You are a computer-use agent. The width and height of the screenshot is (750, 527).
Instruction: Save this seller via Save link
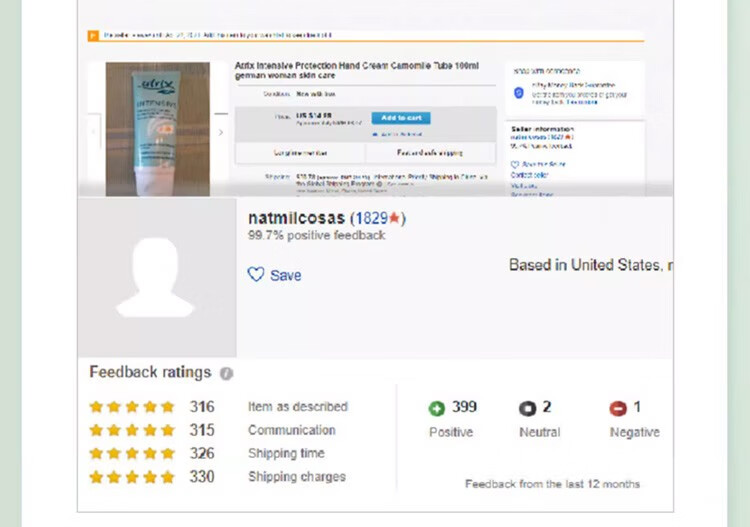point(286,275)
